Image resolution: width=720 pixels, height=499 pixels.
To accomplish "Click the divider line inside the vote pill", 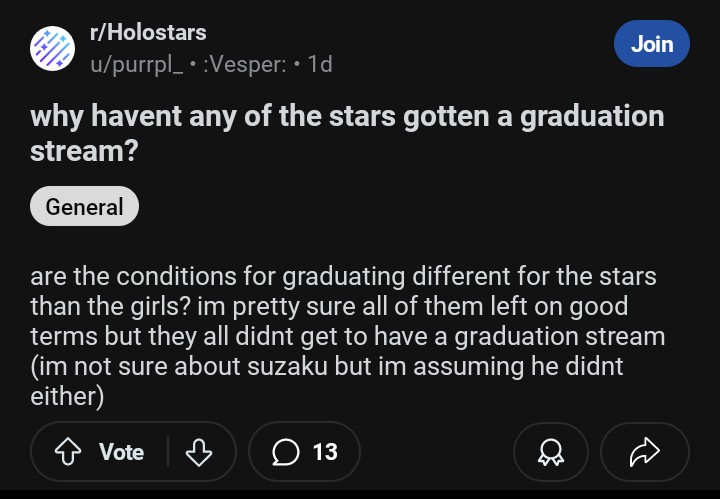I will tap(167, 452).
